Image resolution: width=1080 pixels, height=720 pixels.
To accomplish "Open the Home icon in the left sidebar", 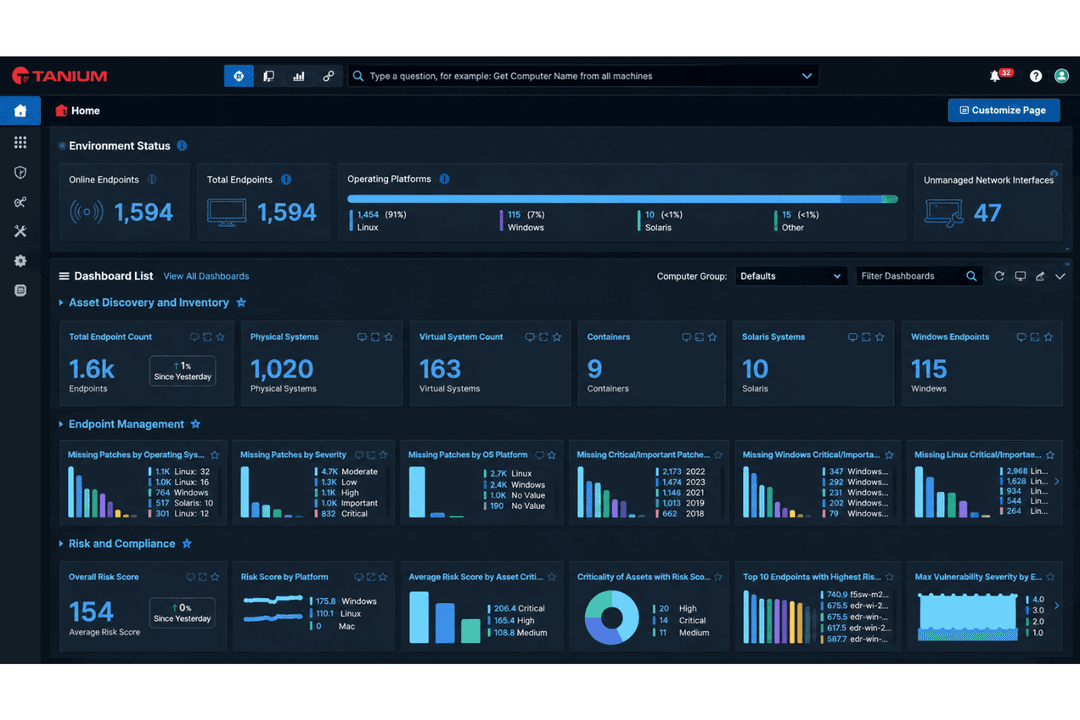I will [x=20, y=110].
